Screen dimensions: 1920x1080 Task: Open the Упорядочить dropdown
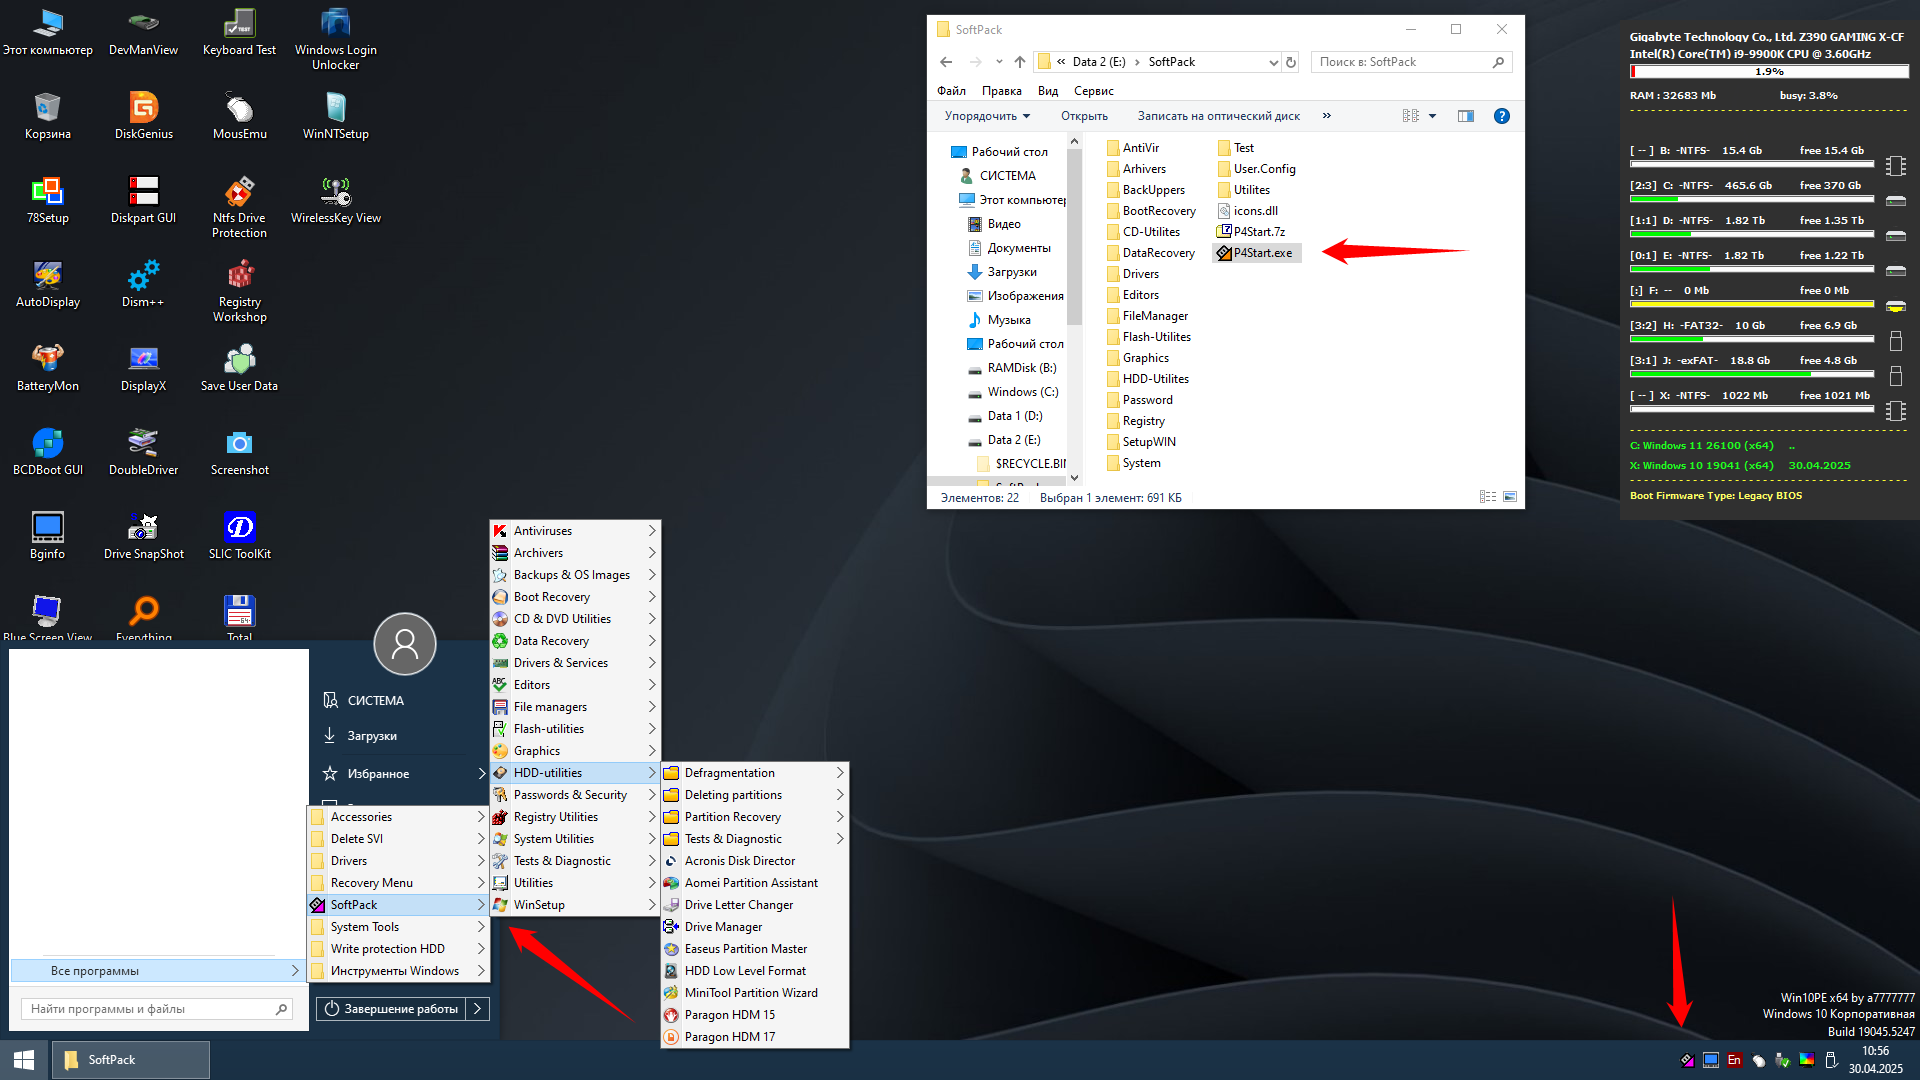[x=987, y=116]
